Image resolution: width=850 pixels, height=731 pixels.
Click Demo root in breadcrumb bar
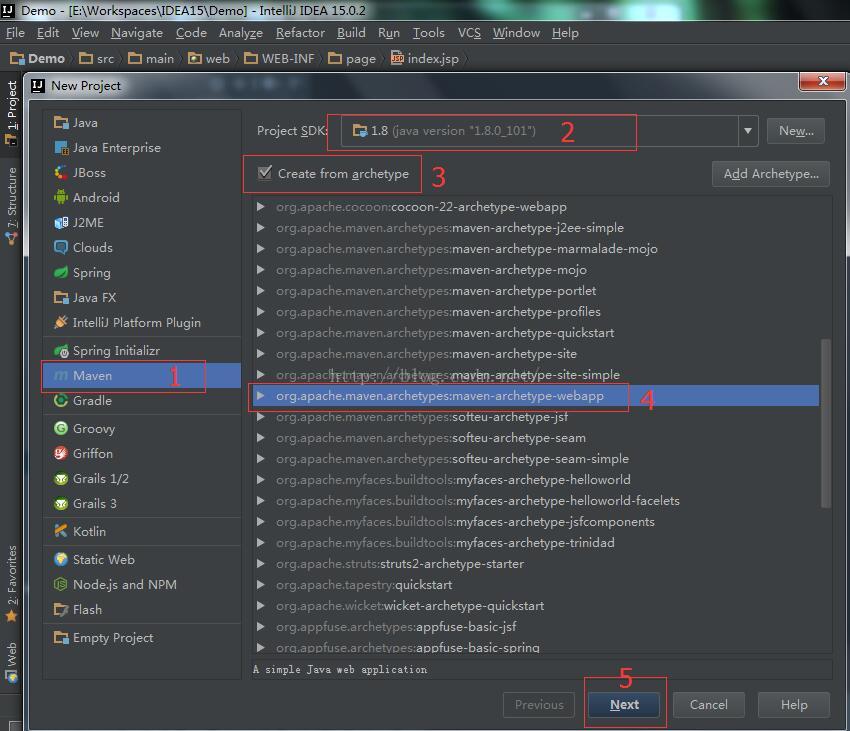coord(37,59)
